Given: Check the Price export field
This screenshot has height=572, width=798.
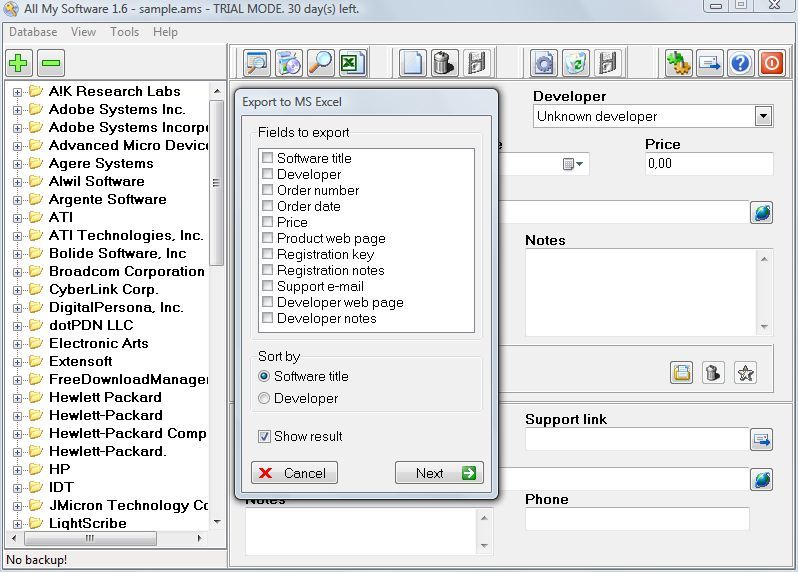Looking at the screenshot, I should (x=267, y=222).
